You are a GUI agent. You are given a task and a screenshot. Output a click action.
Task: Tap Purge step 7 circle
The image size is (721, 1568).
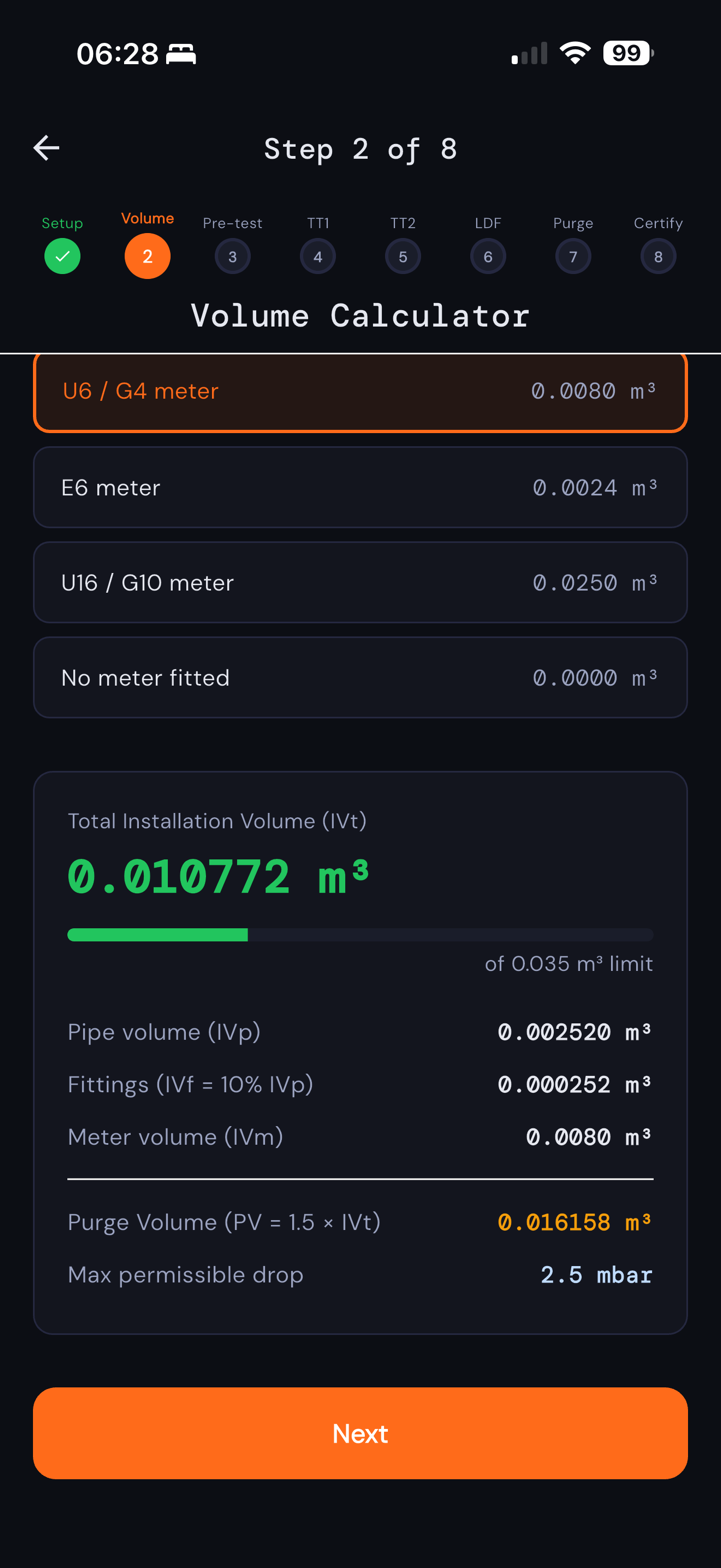click(573, 256)
